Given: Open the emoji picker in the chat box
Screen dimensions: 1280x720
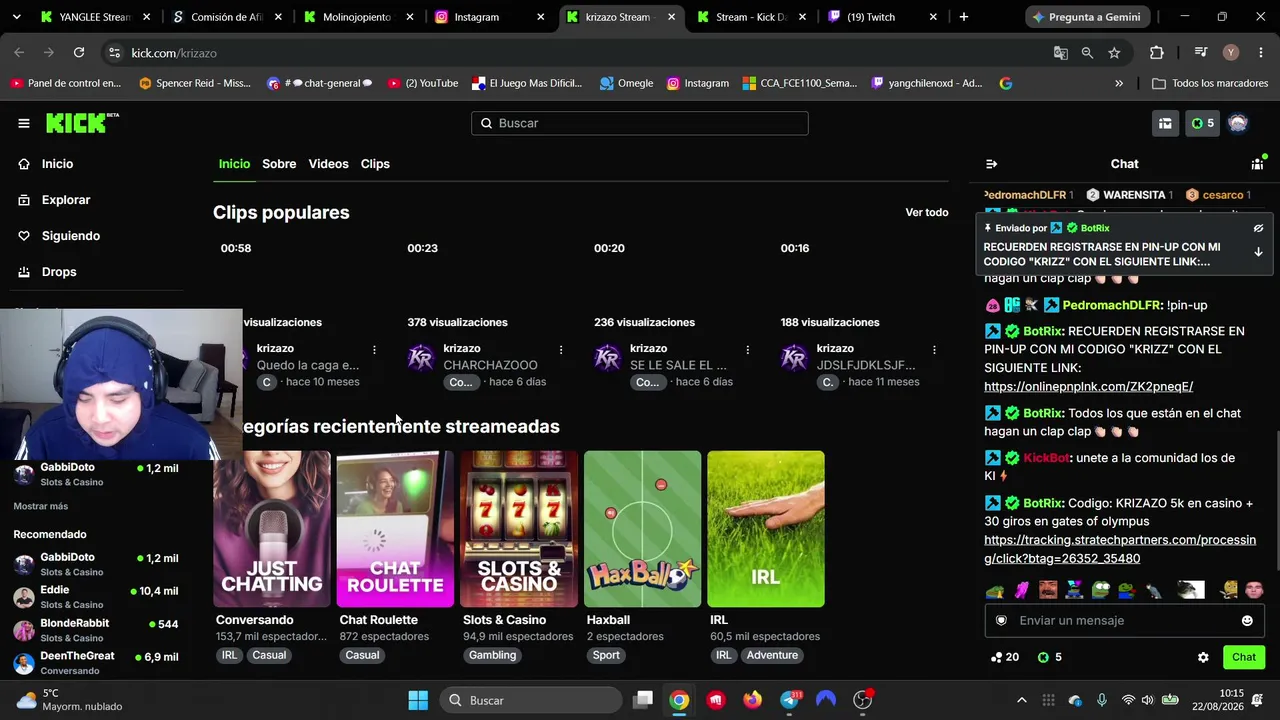Looking at the screenshot, I should 1247,620.
